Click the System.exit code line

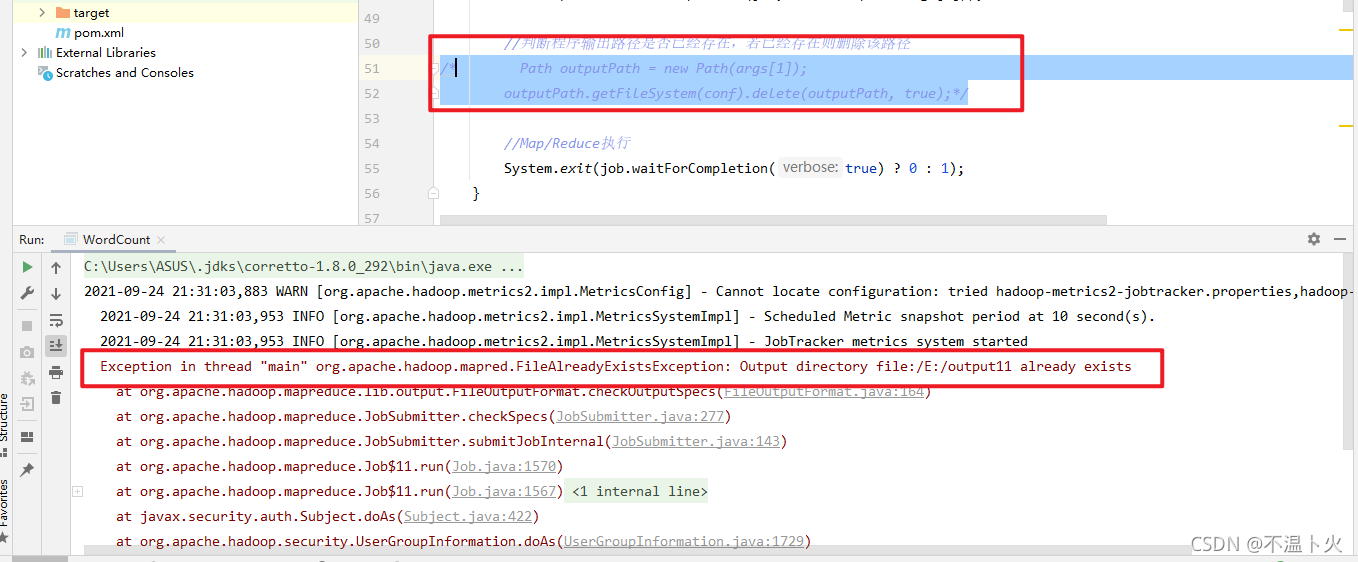tap(734, 168)
